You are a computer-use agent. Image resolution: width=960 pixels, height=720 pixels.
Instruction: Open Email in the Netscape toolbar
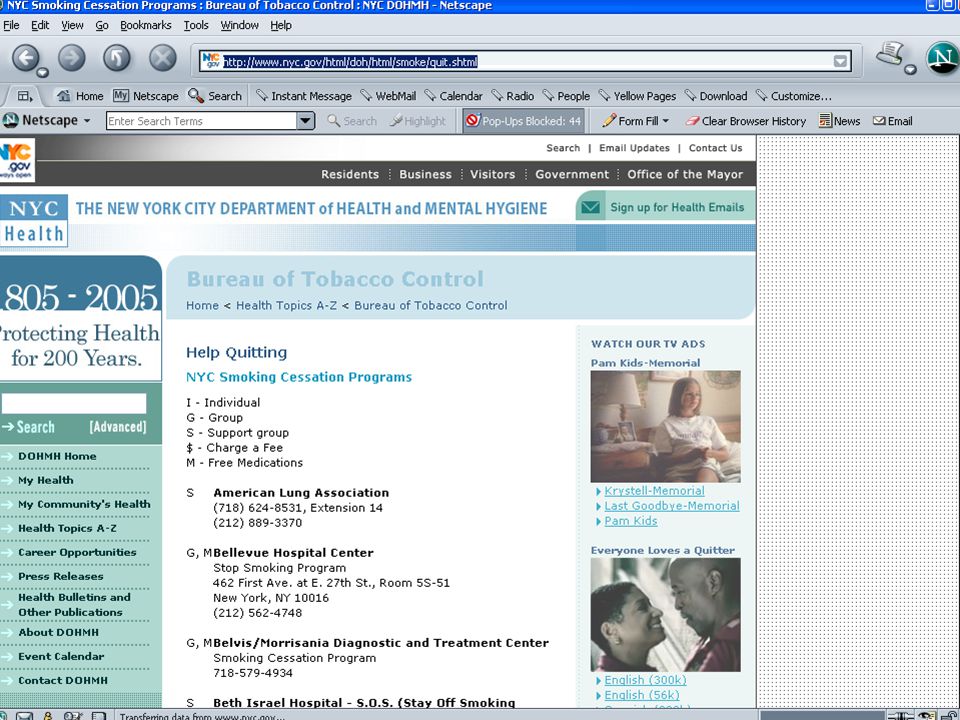click(x=893, y=121)
